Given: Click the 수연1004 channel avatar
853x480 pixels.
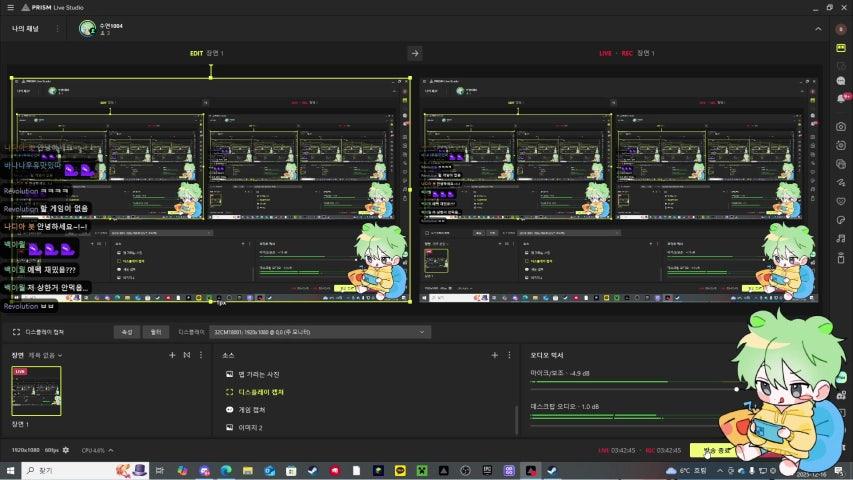Looking at the screenshot, I should [87, 28].
